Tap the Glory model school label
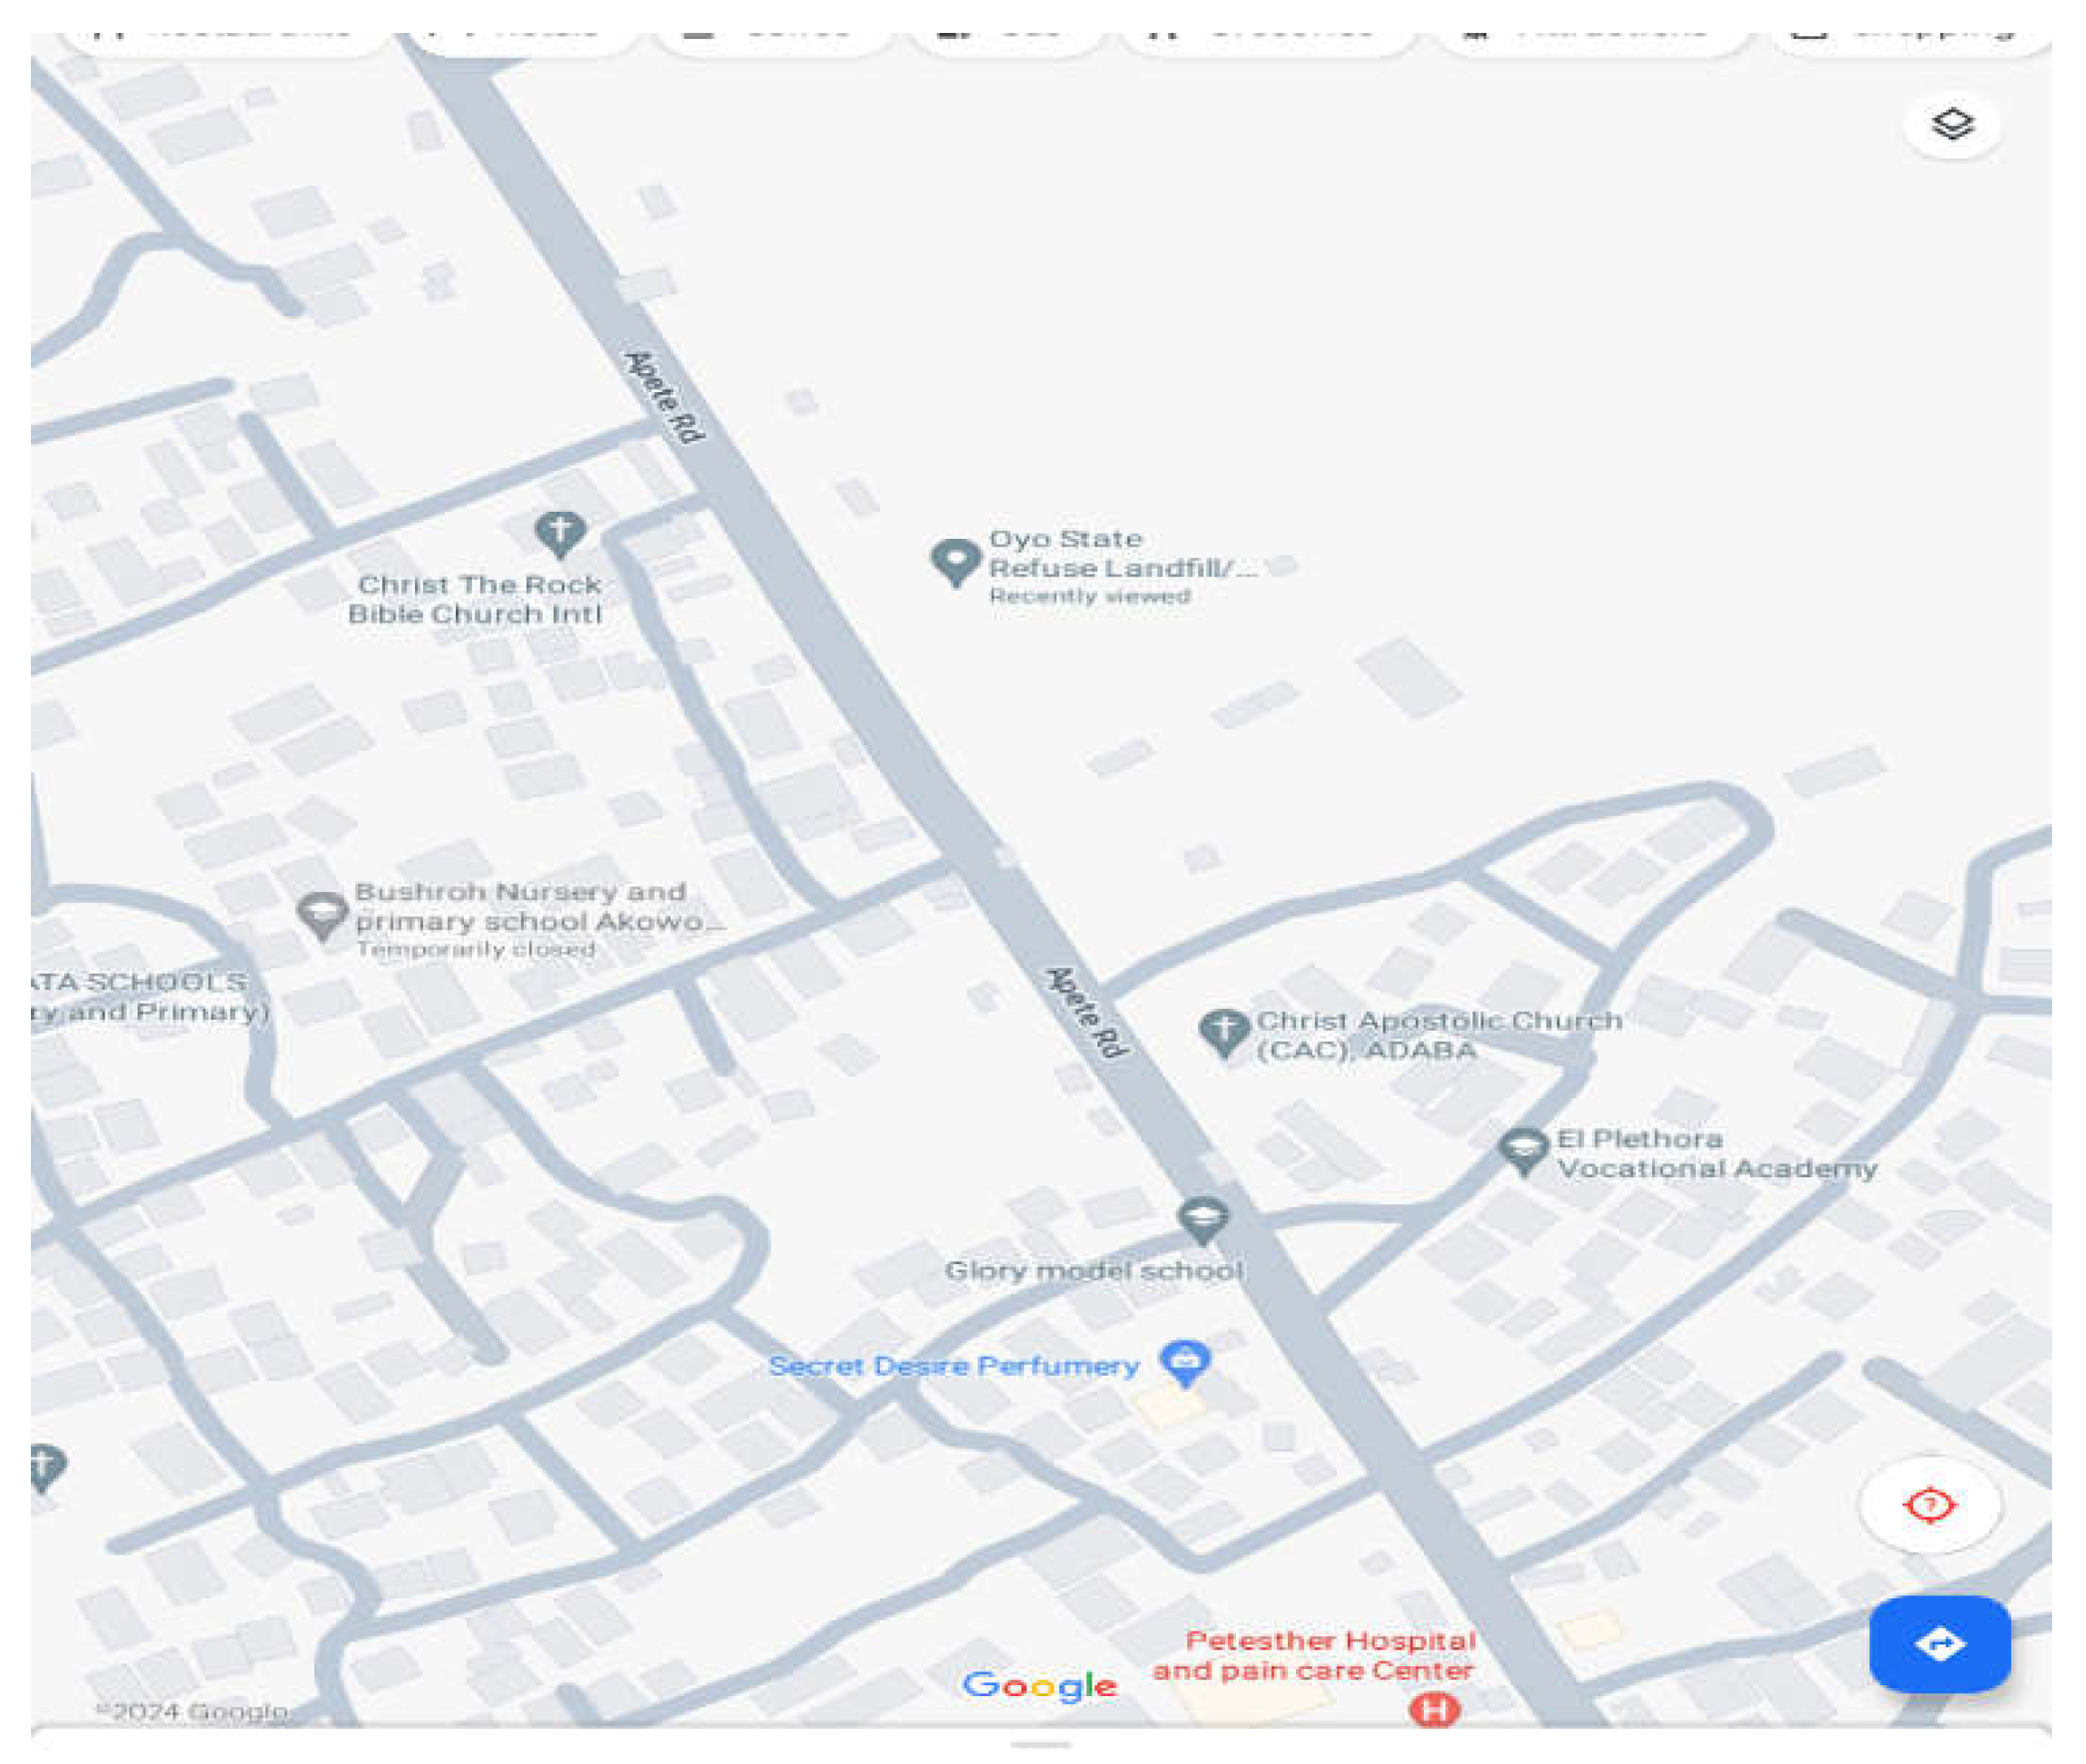Viewport: 2086px width, 1764px height. 1093,1271
